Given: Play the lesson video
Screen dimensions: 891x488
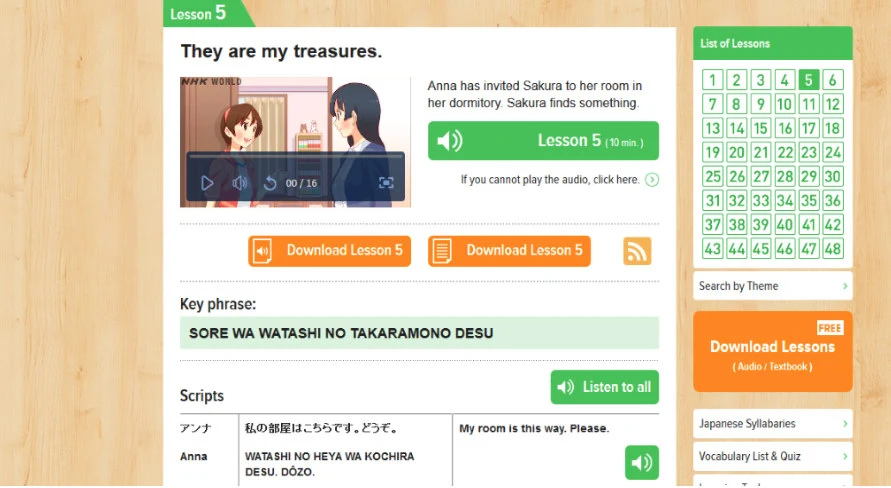Looking at the screenshot, I should click(207, 183).
